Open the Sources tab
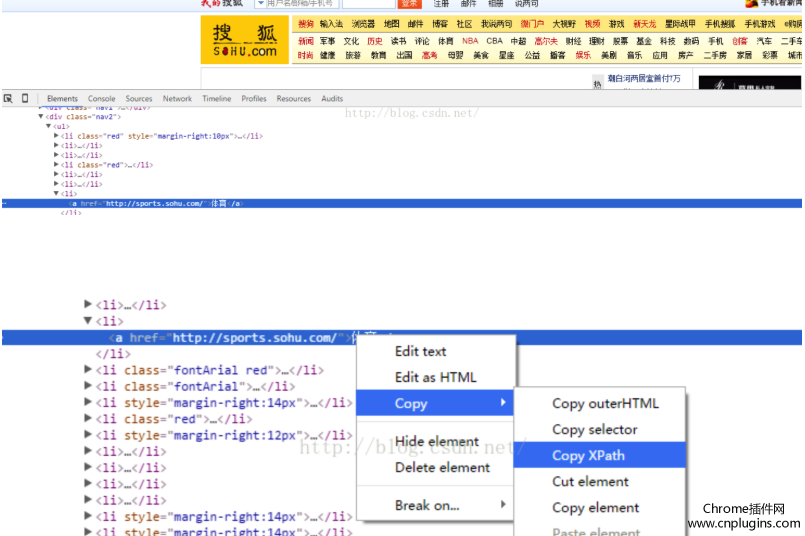Viewport: 805px width, 536px height. tap(139, 99)
